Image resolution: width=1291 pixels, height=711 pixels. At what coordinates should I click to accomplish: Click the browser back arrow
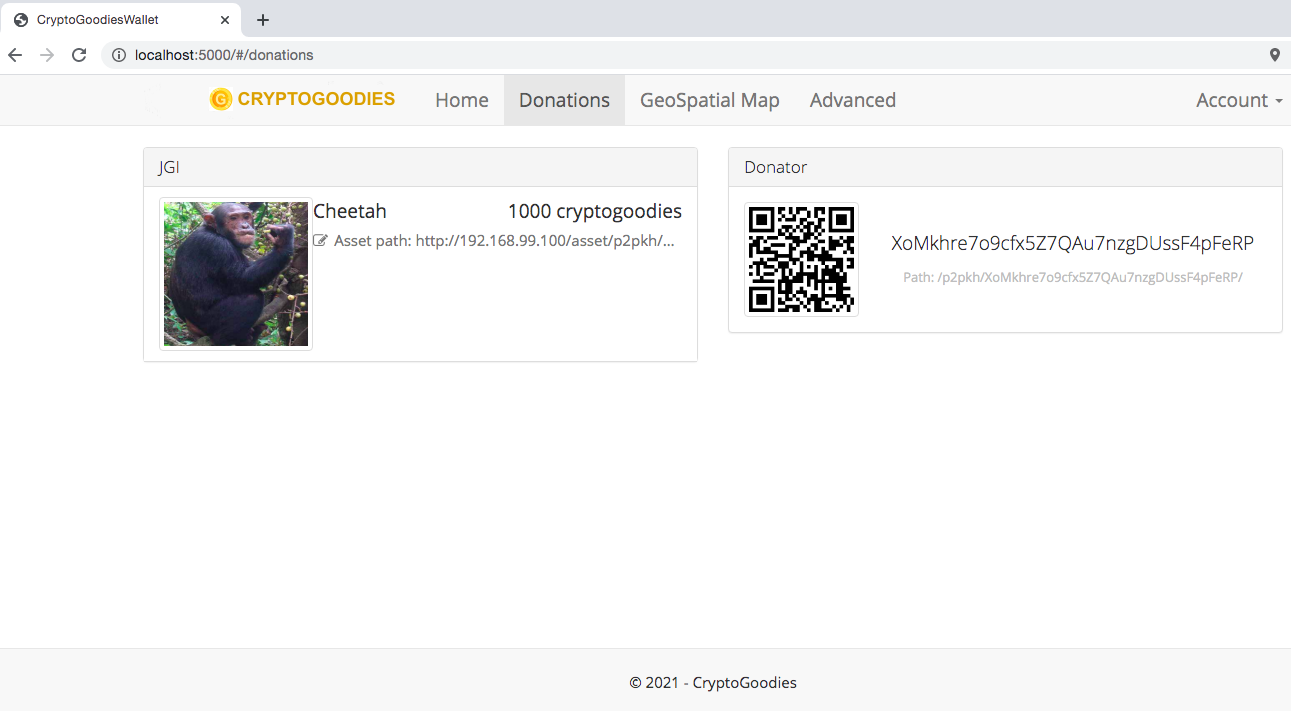pyautogui.click(x=15, y=55)
